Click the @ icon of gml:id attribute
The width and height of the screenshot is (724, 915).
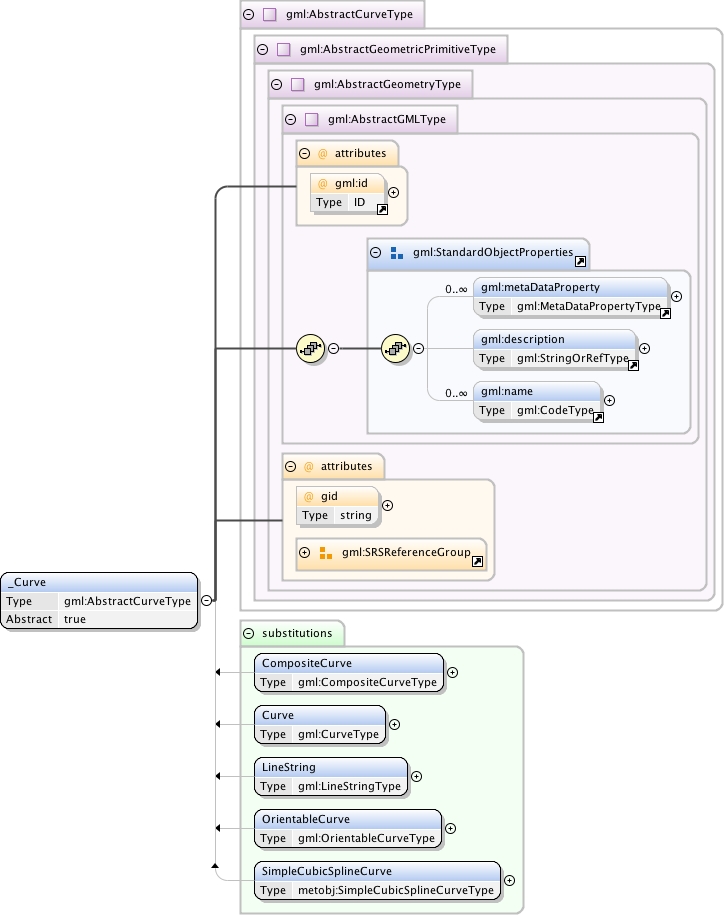point(323,184)
